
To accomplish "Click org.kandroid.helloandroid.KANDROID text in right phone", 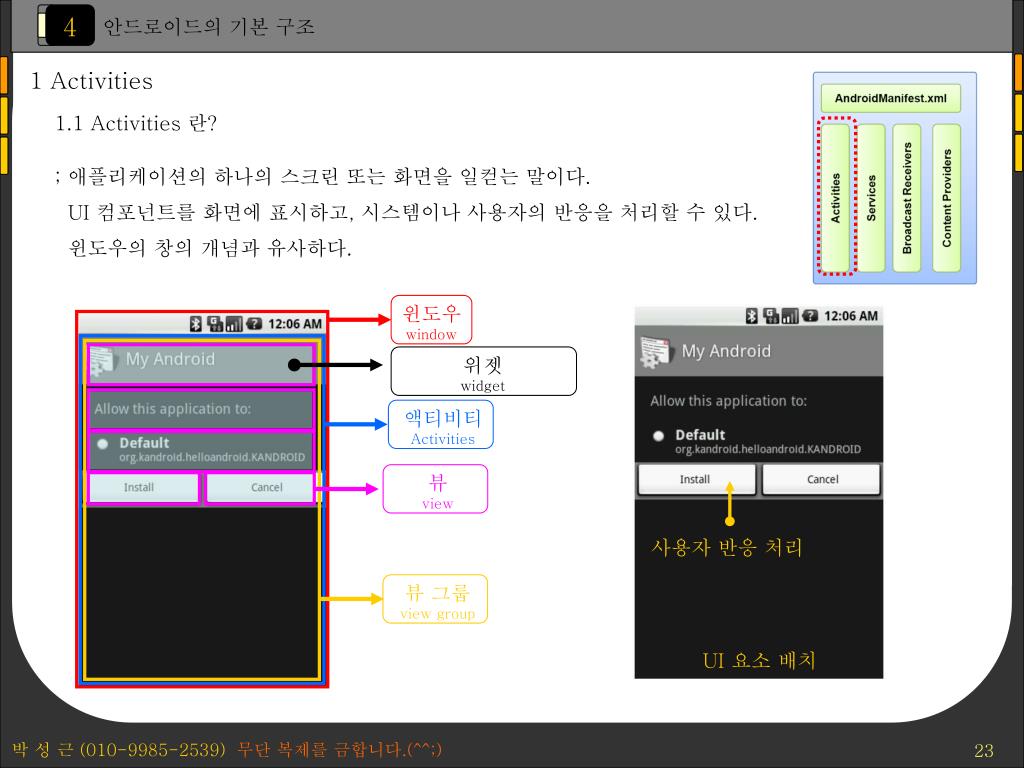I will [x=768, y=449].
